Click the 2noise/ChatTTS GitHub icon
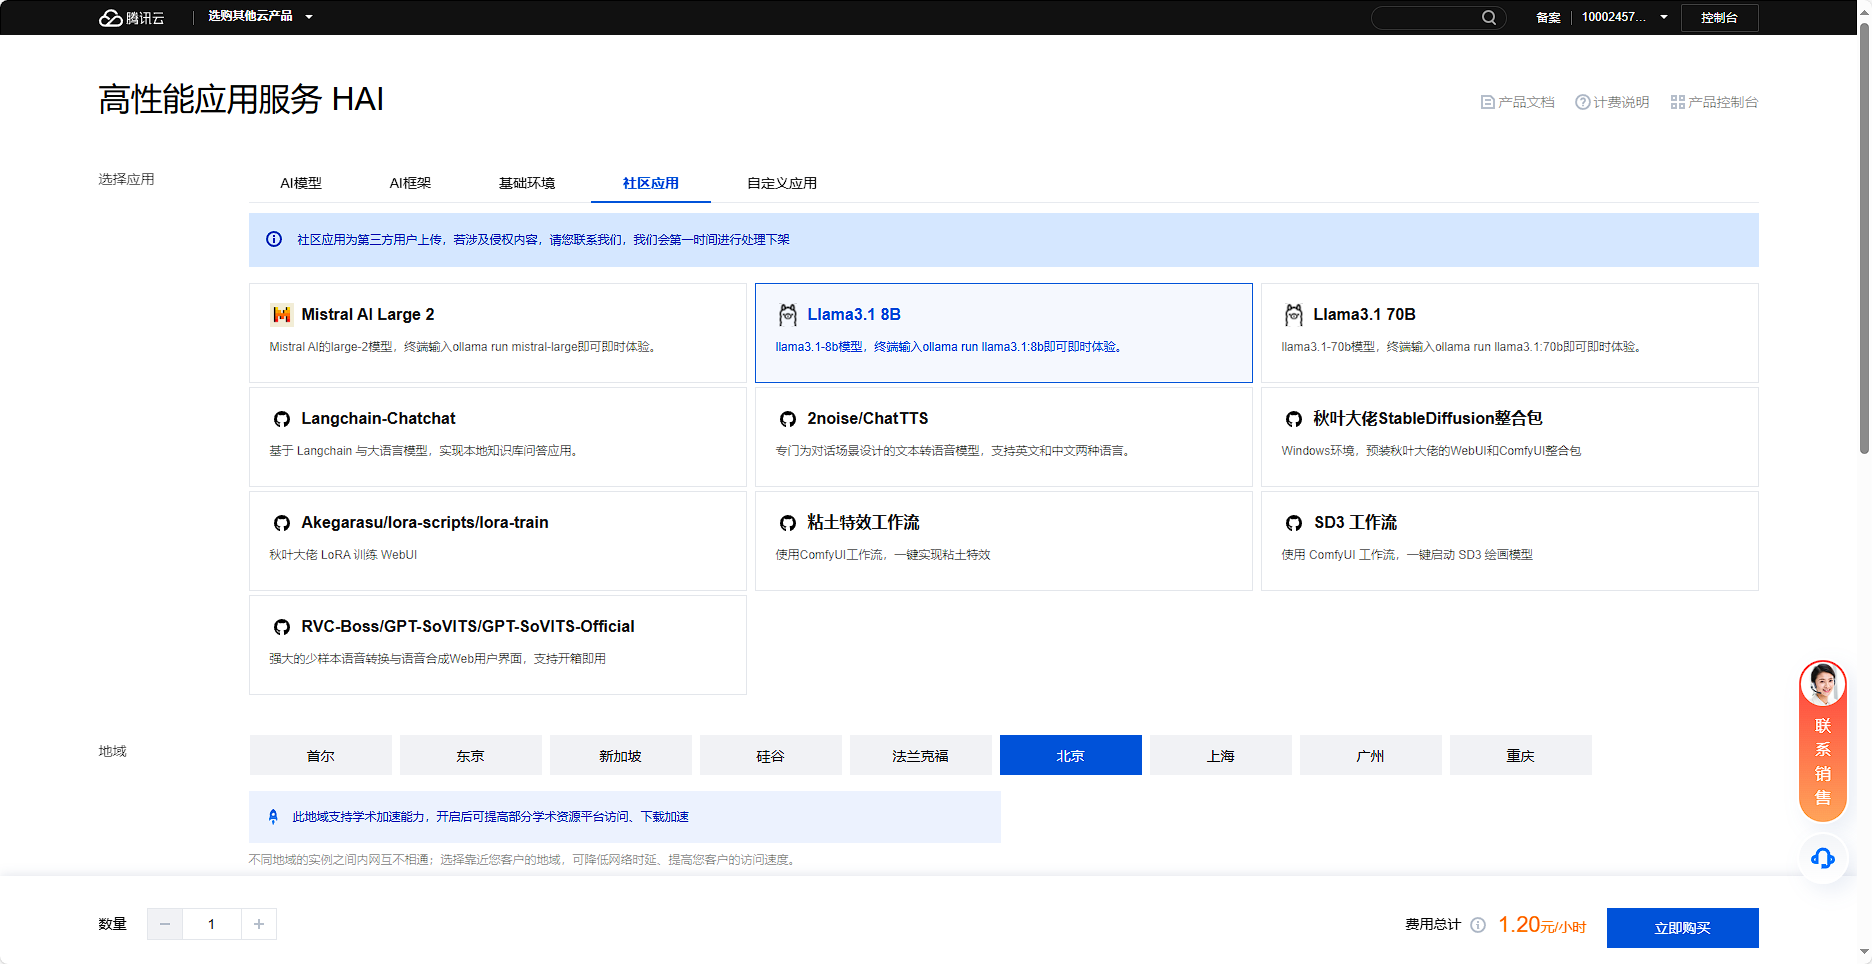Image resolution: width=1872 pixels, height=964 pixels. (x=788, y=419)
